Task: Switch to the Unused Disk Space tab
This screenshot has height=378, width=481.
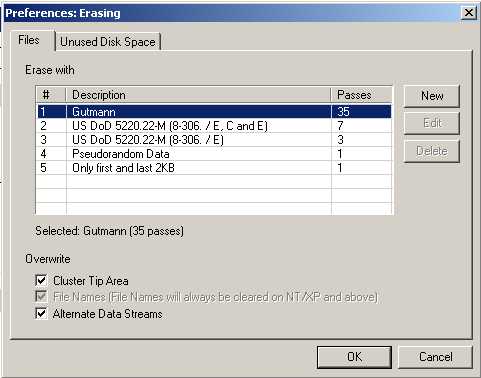Action: tap(108, 42)
